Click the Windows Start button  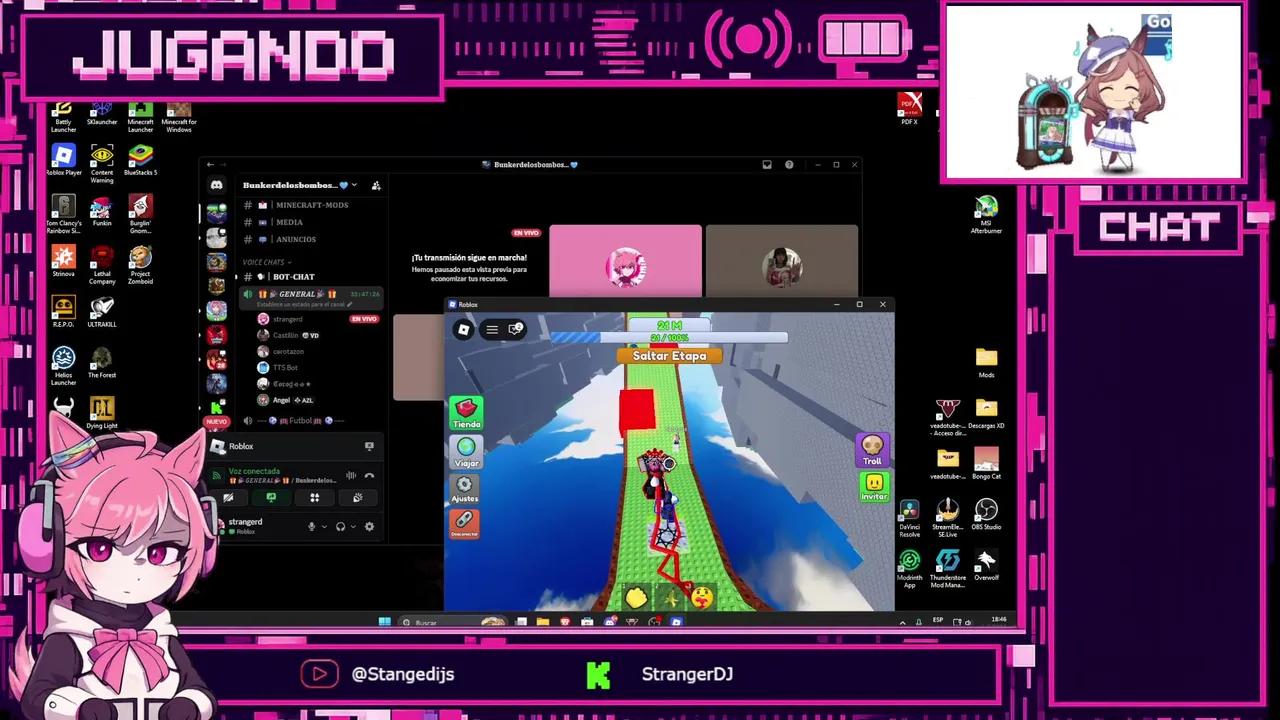point(384,622)
